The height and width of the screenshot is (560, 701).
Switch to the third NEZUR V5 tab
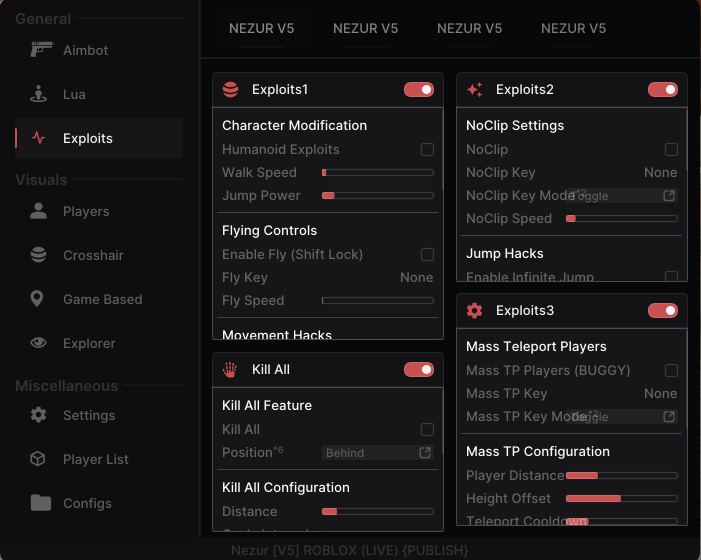469,29
